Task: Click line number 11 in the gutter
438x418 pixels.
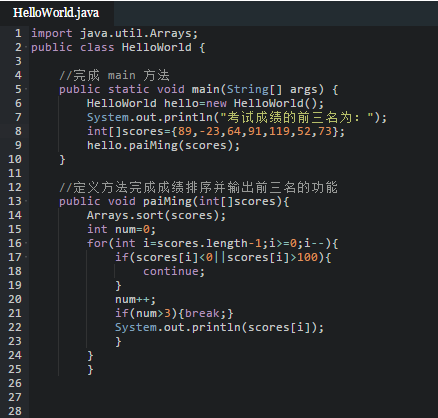Action: (x=15, y=173)
